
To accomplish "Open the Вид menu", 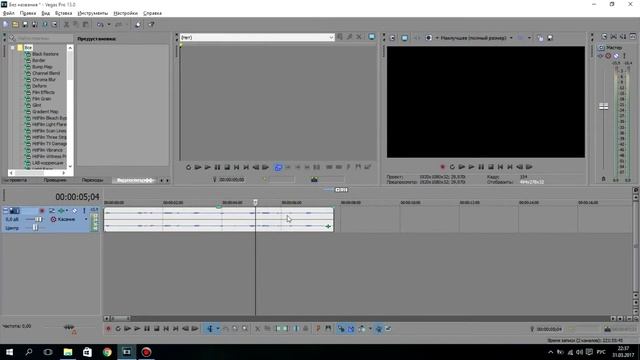I will click(x=46, y=13).
